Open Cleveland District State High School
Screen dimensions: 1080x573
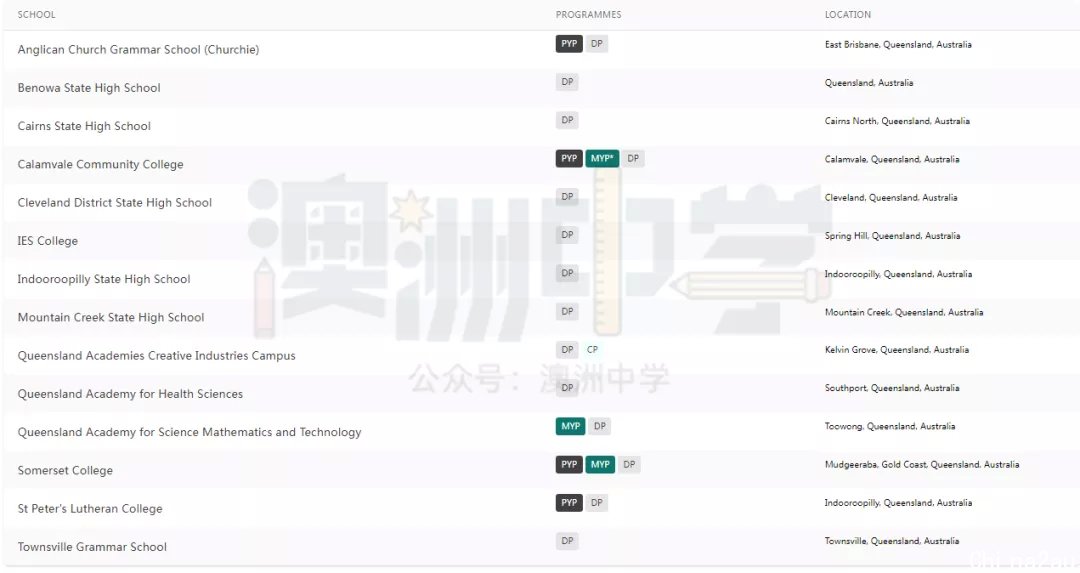coord(114,202)
